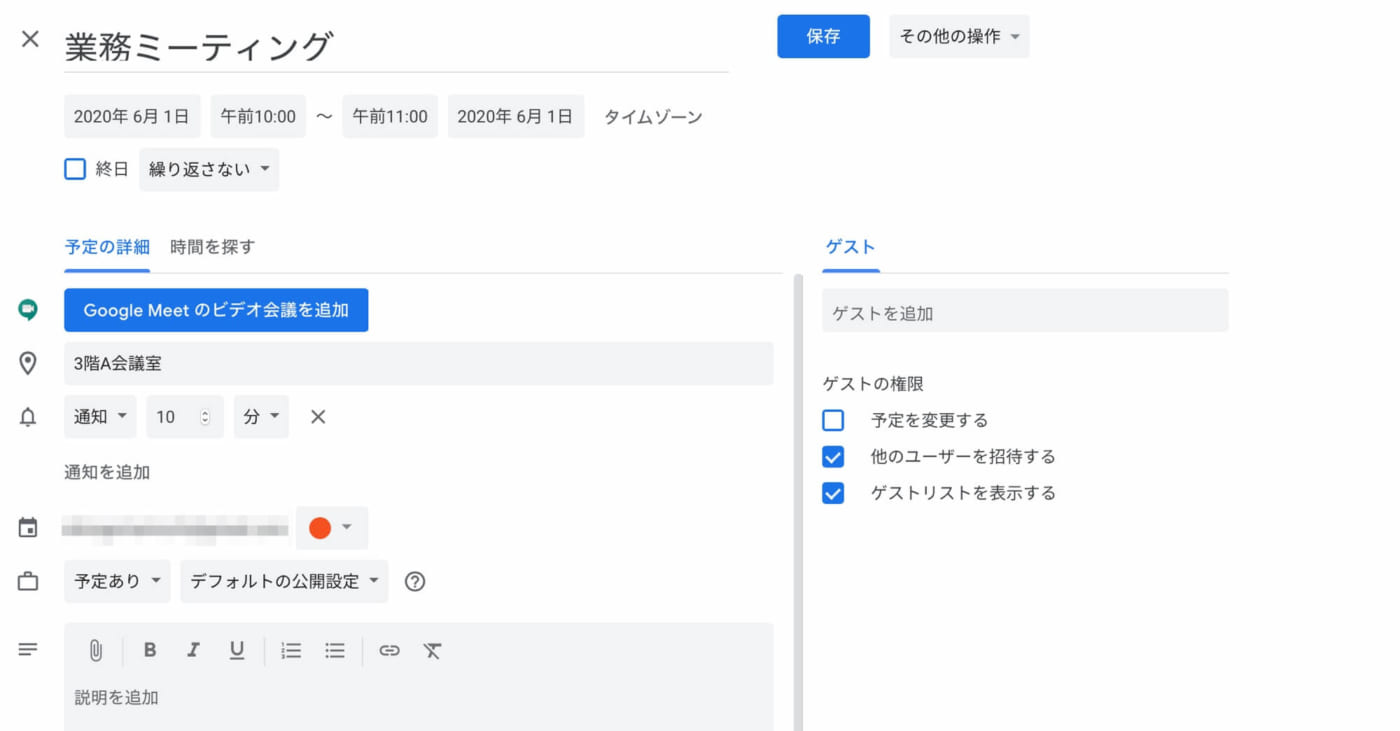
Task: Click the 説明を追加 description area
Action: pyautogui.click(x=418, y=698)
